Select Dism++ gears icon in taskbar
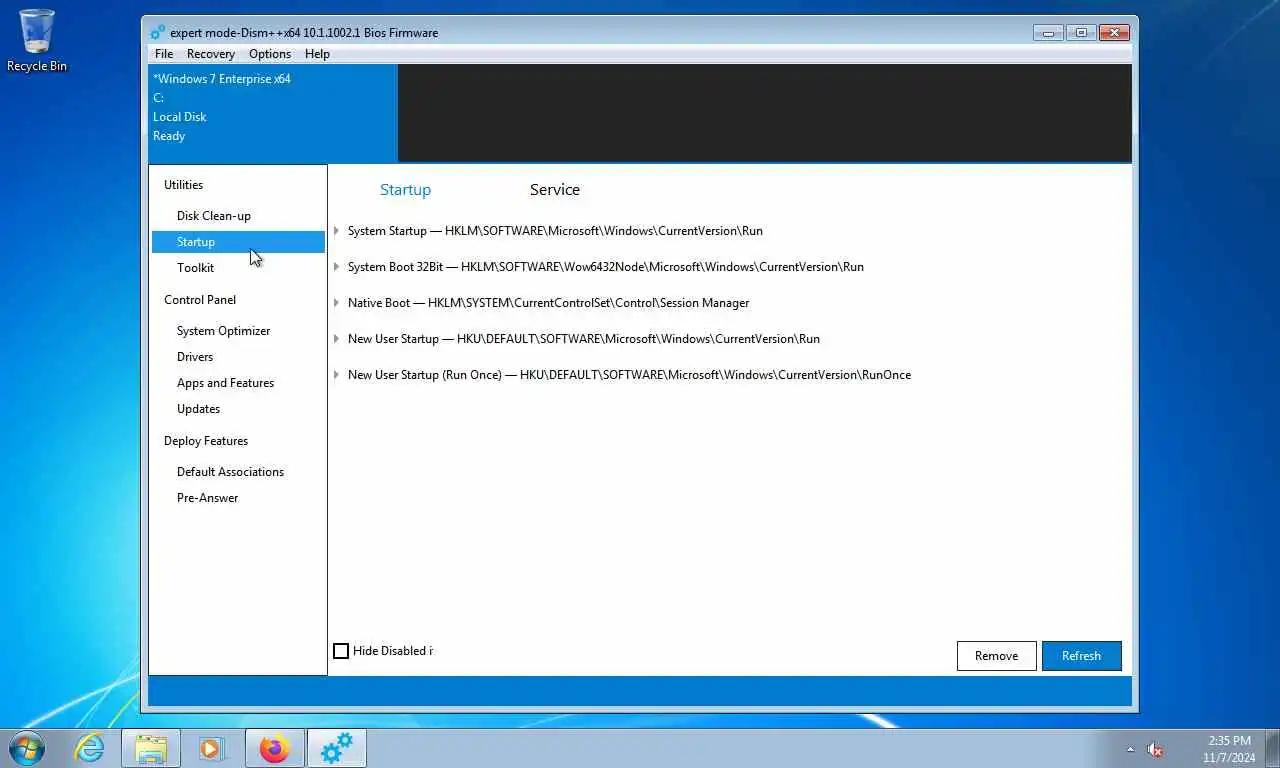1280x768 pixels. tap(337, 748)
